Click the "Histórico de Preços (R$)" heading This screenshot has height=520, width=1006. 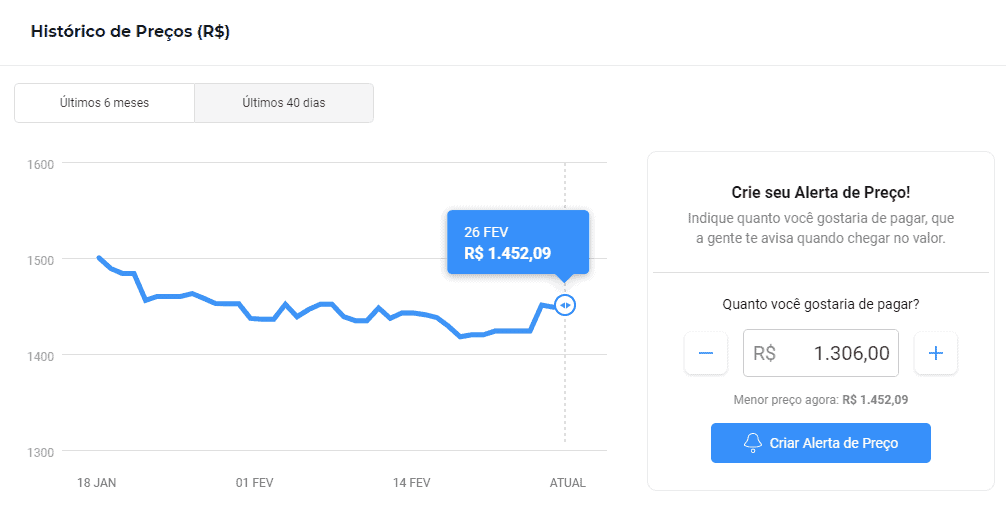click(x=131, y=32)
